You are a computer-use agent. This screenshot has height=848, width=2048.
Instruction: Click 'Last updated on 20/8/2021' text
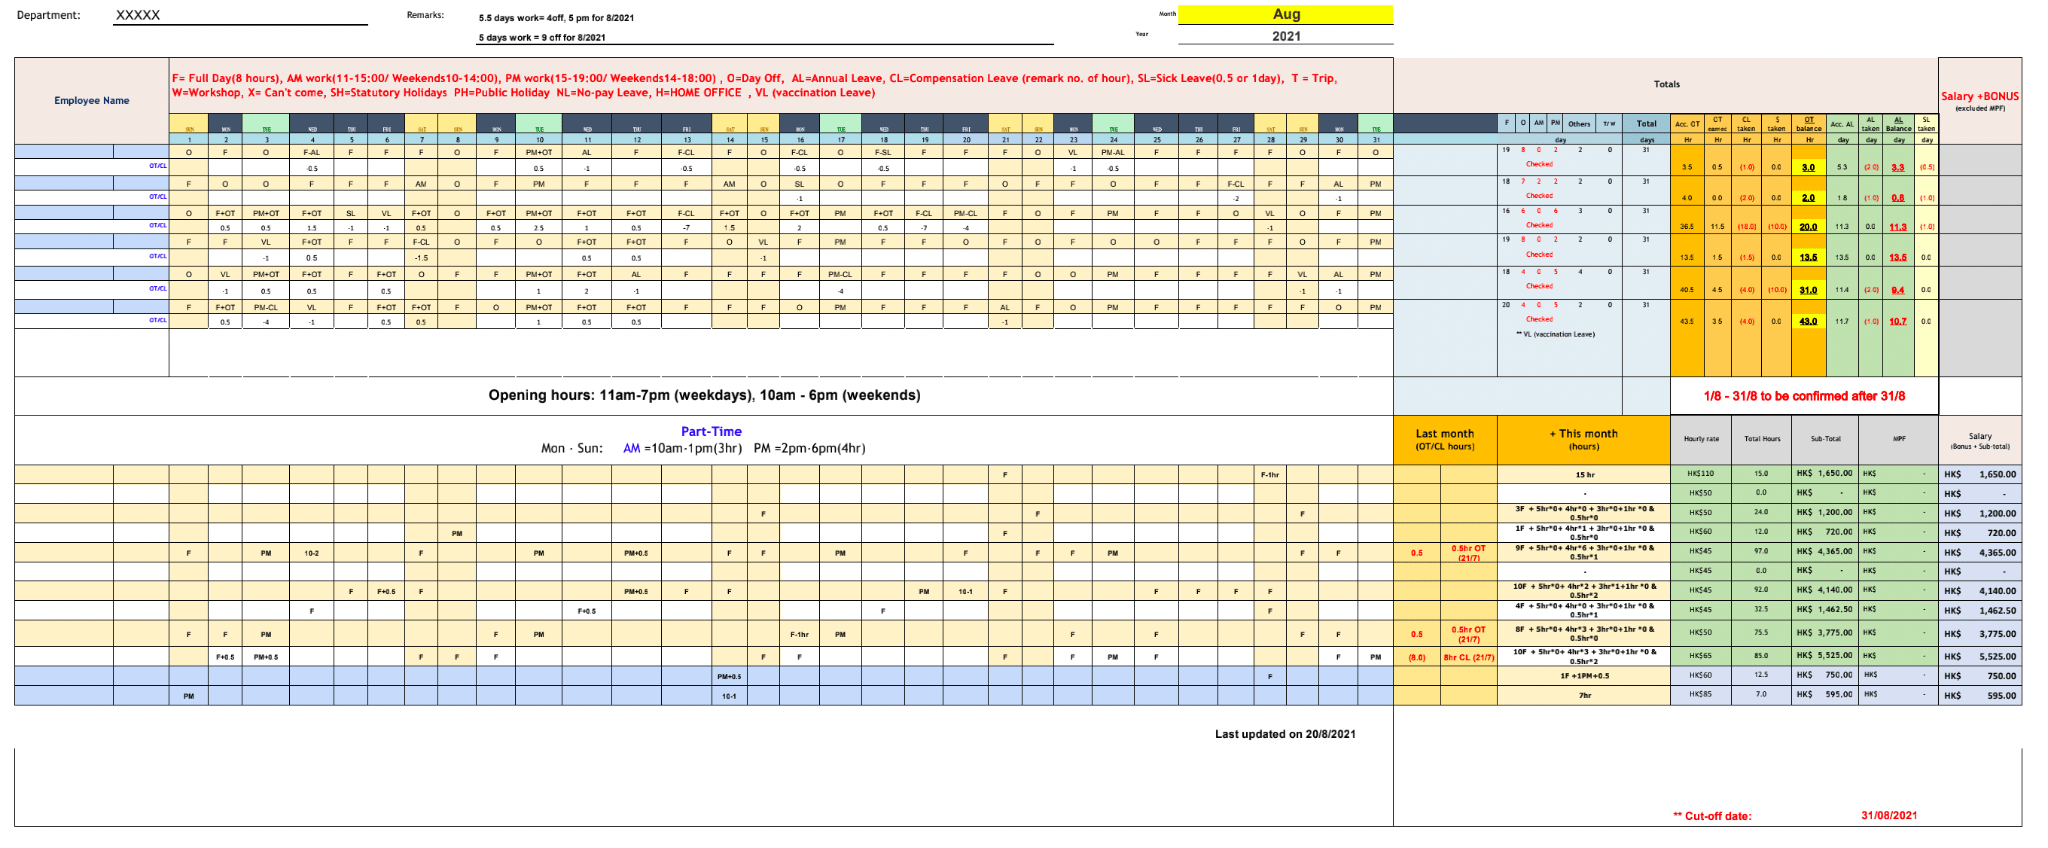1285,734
